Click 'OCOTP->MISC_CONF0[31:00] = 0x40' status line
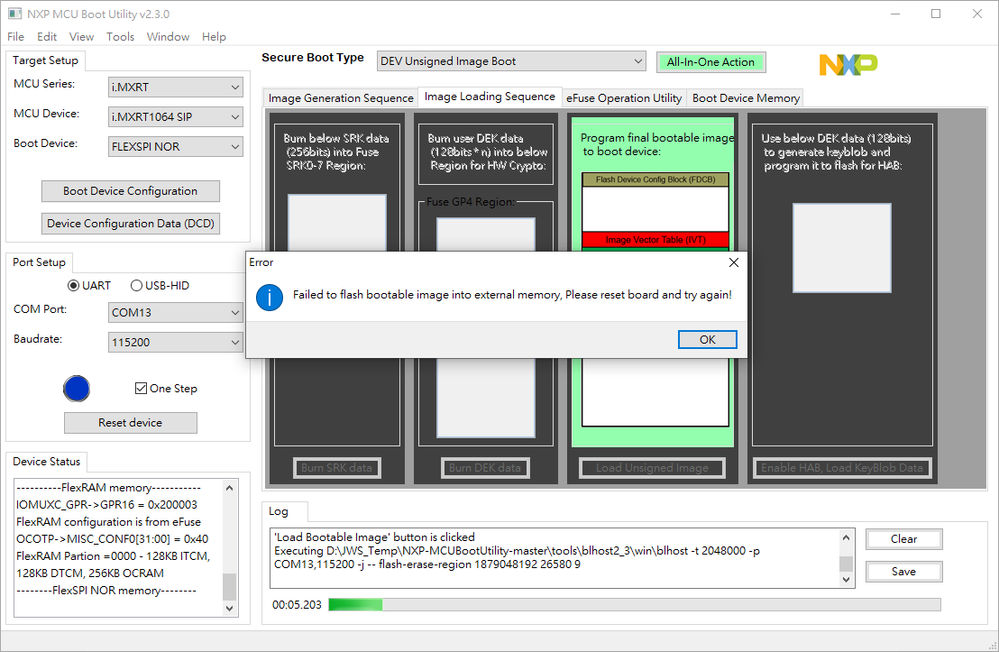The width and height of the screenshot is (999, 652). [x=112, y=539]
